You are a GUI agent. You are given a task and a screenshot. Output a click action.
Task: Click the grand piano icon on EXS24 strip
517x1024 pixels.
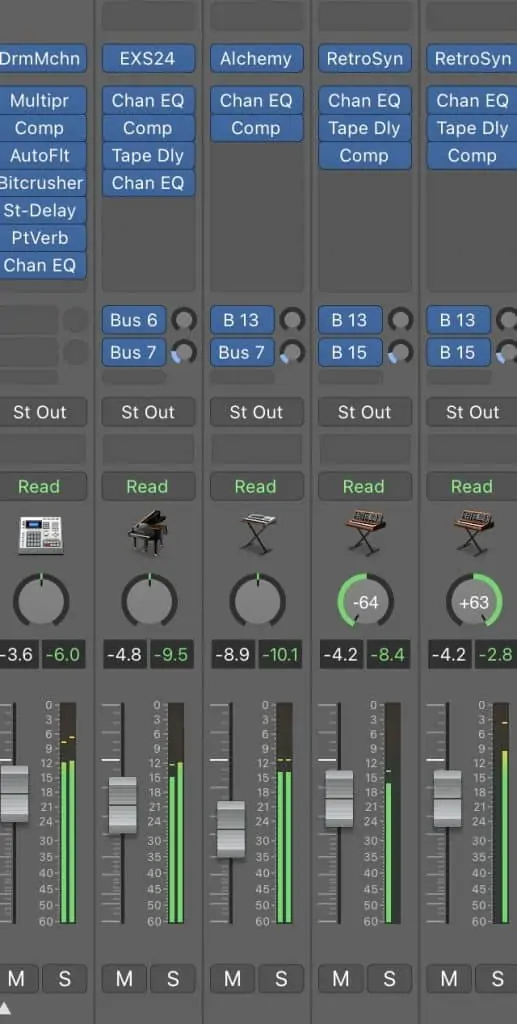[x=148, y=533]
